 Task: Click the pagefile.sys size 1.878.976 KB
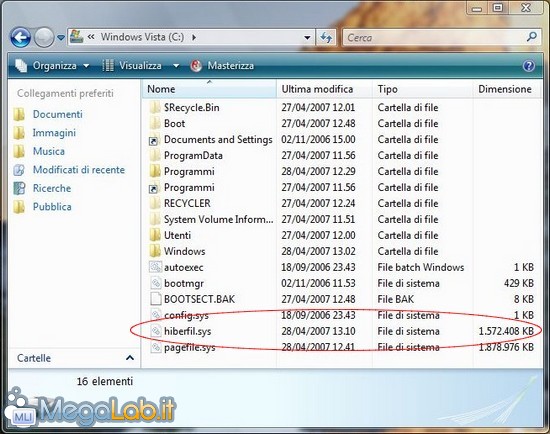point(506,347)
